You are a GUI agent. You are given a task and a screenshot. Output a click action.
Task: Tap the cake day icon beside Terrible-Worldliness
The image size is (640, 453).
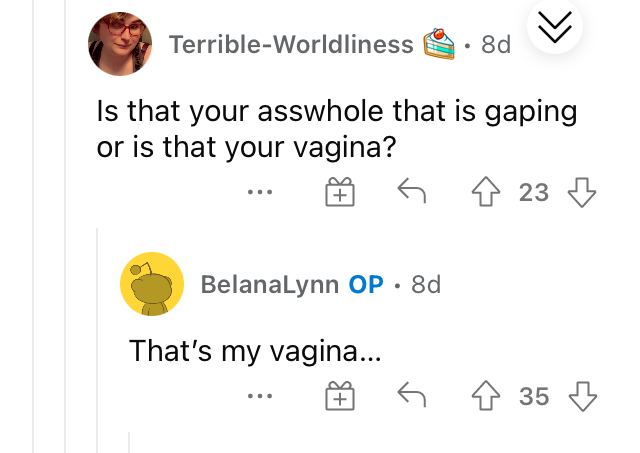(439, 44)
